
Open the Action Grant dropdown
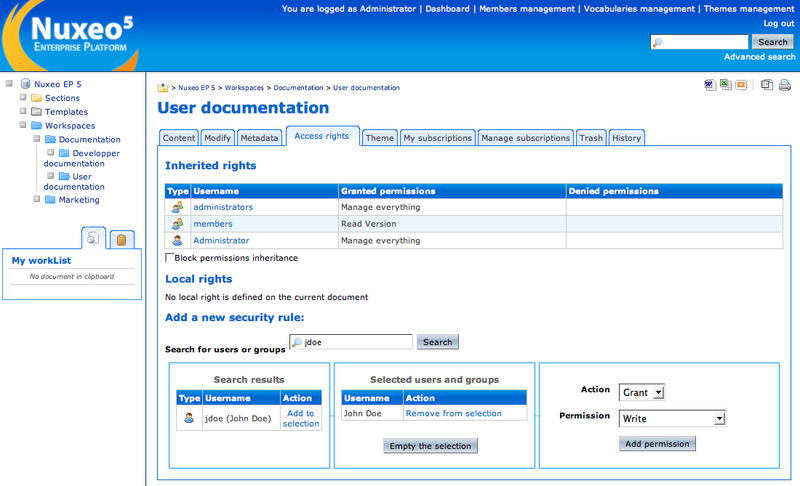pyautogui.click(x=641, y=392)
